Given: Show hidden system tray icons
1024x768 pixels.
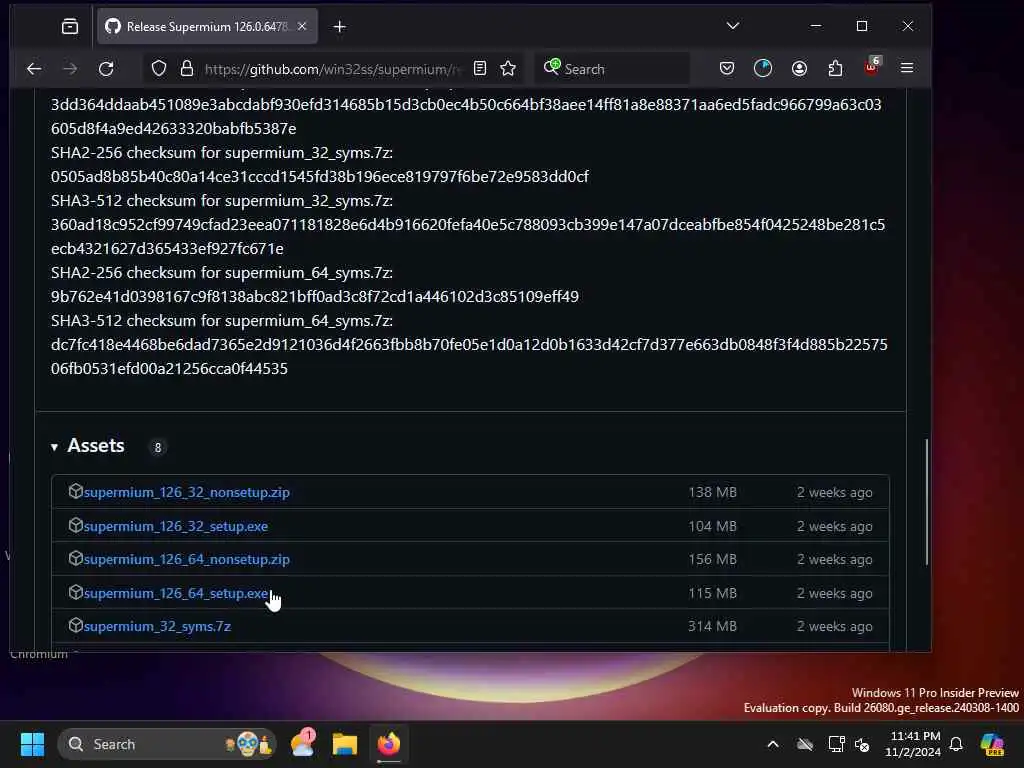Looking at the screenshot, I should click(773, 744).
